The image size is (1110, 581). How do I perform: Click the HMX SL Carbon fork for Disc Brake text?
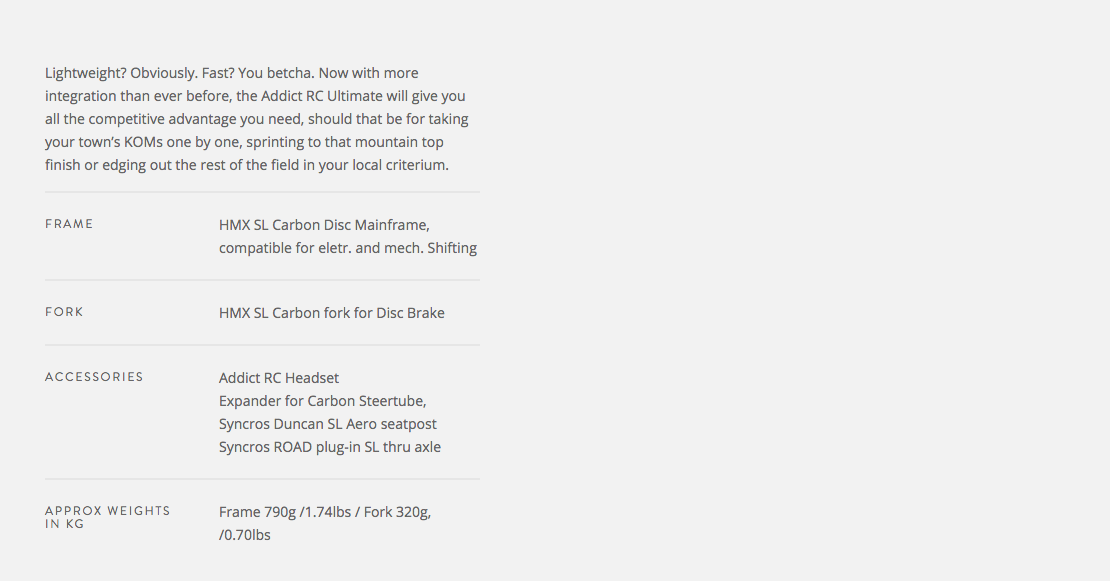pyautogui.click(x=331, y=313)
